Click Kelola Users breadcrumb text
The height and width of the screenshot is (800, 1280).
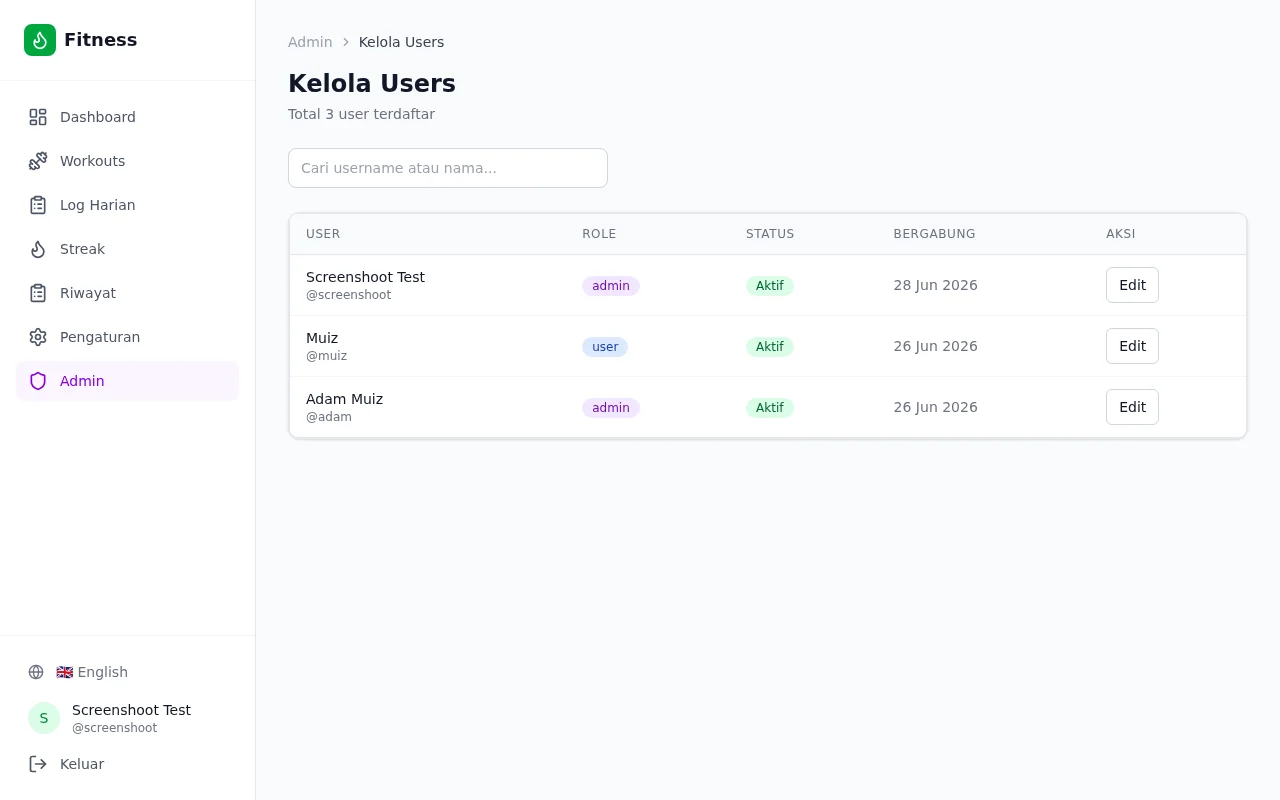401,42
